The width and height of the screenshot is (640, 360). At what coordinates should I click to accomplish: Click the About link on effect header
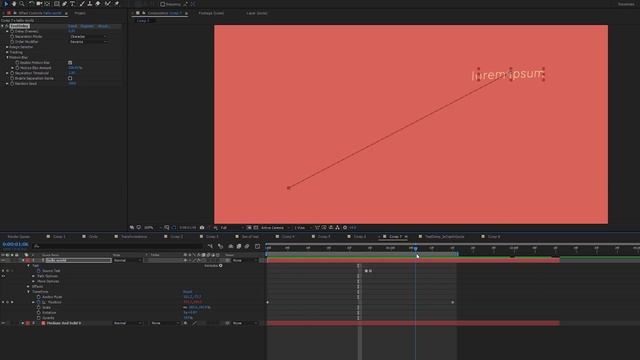pyautogui.click(x=103, y=26)
